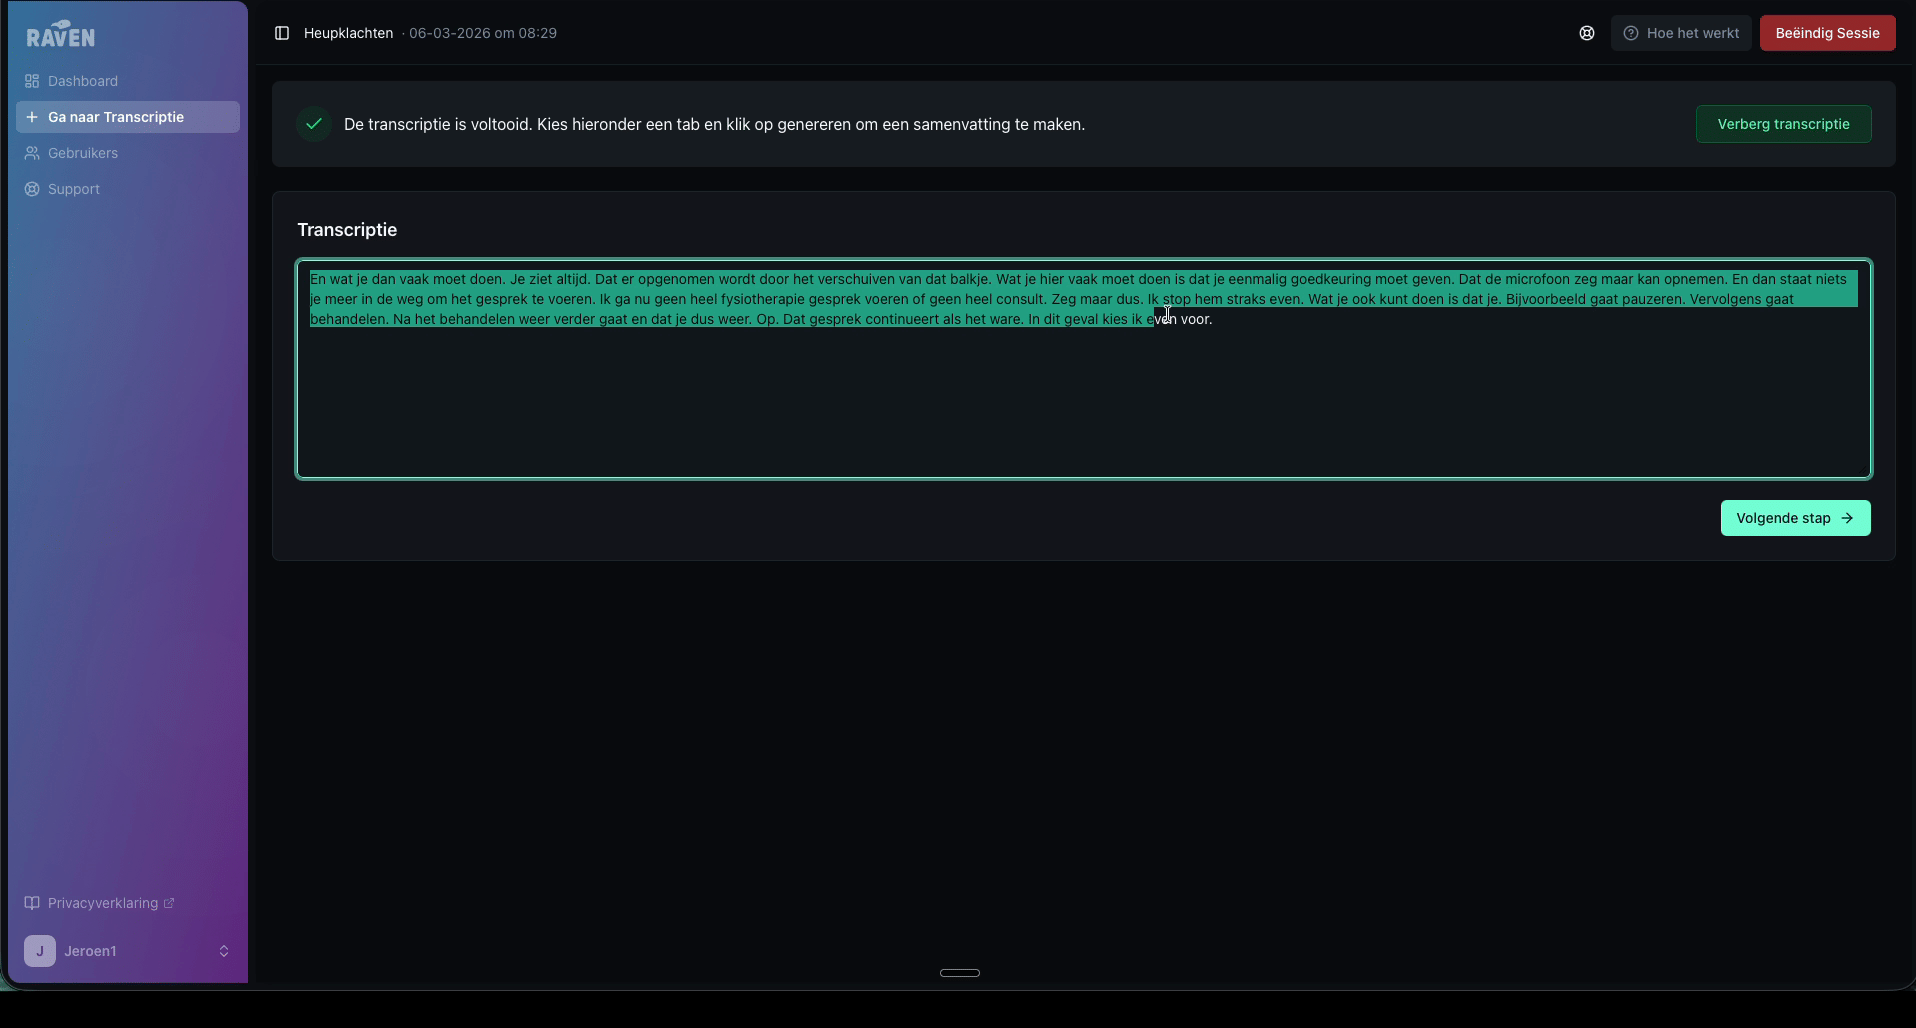Click the Heupklachten session title
Viewport: 1916px width, 1028px height.
(x=348, y=33)
